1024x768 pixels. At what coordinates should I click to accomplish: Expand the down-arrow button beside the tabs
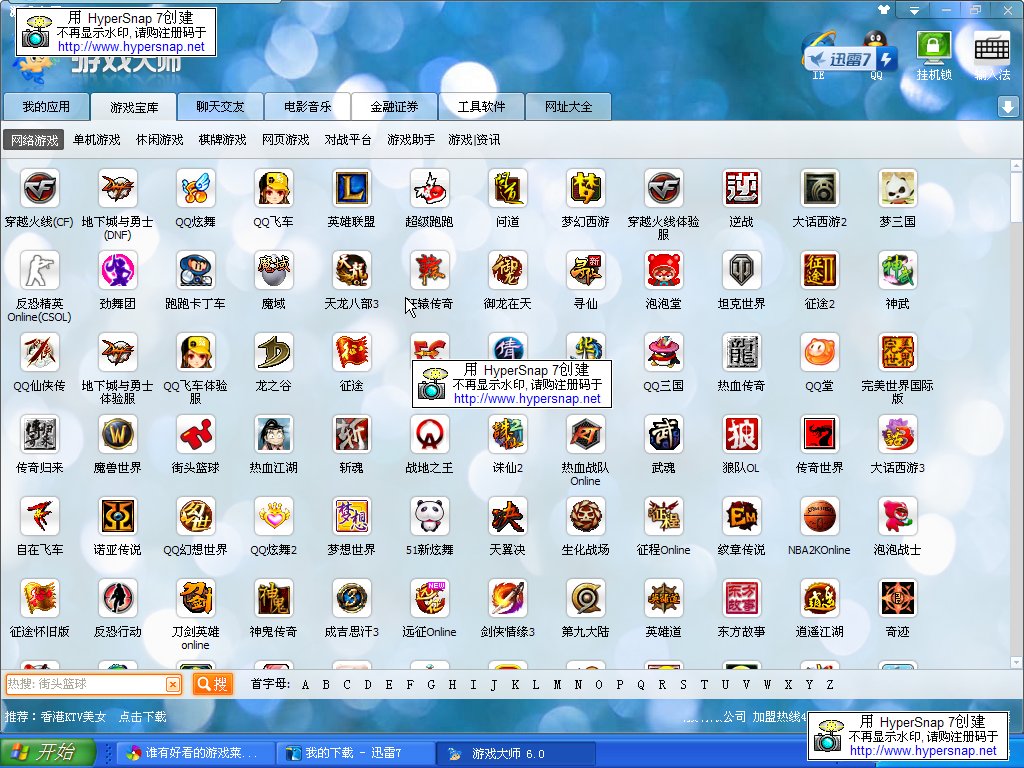tap(1008, 107)
